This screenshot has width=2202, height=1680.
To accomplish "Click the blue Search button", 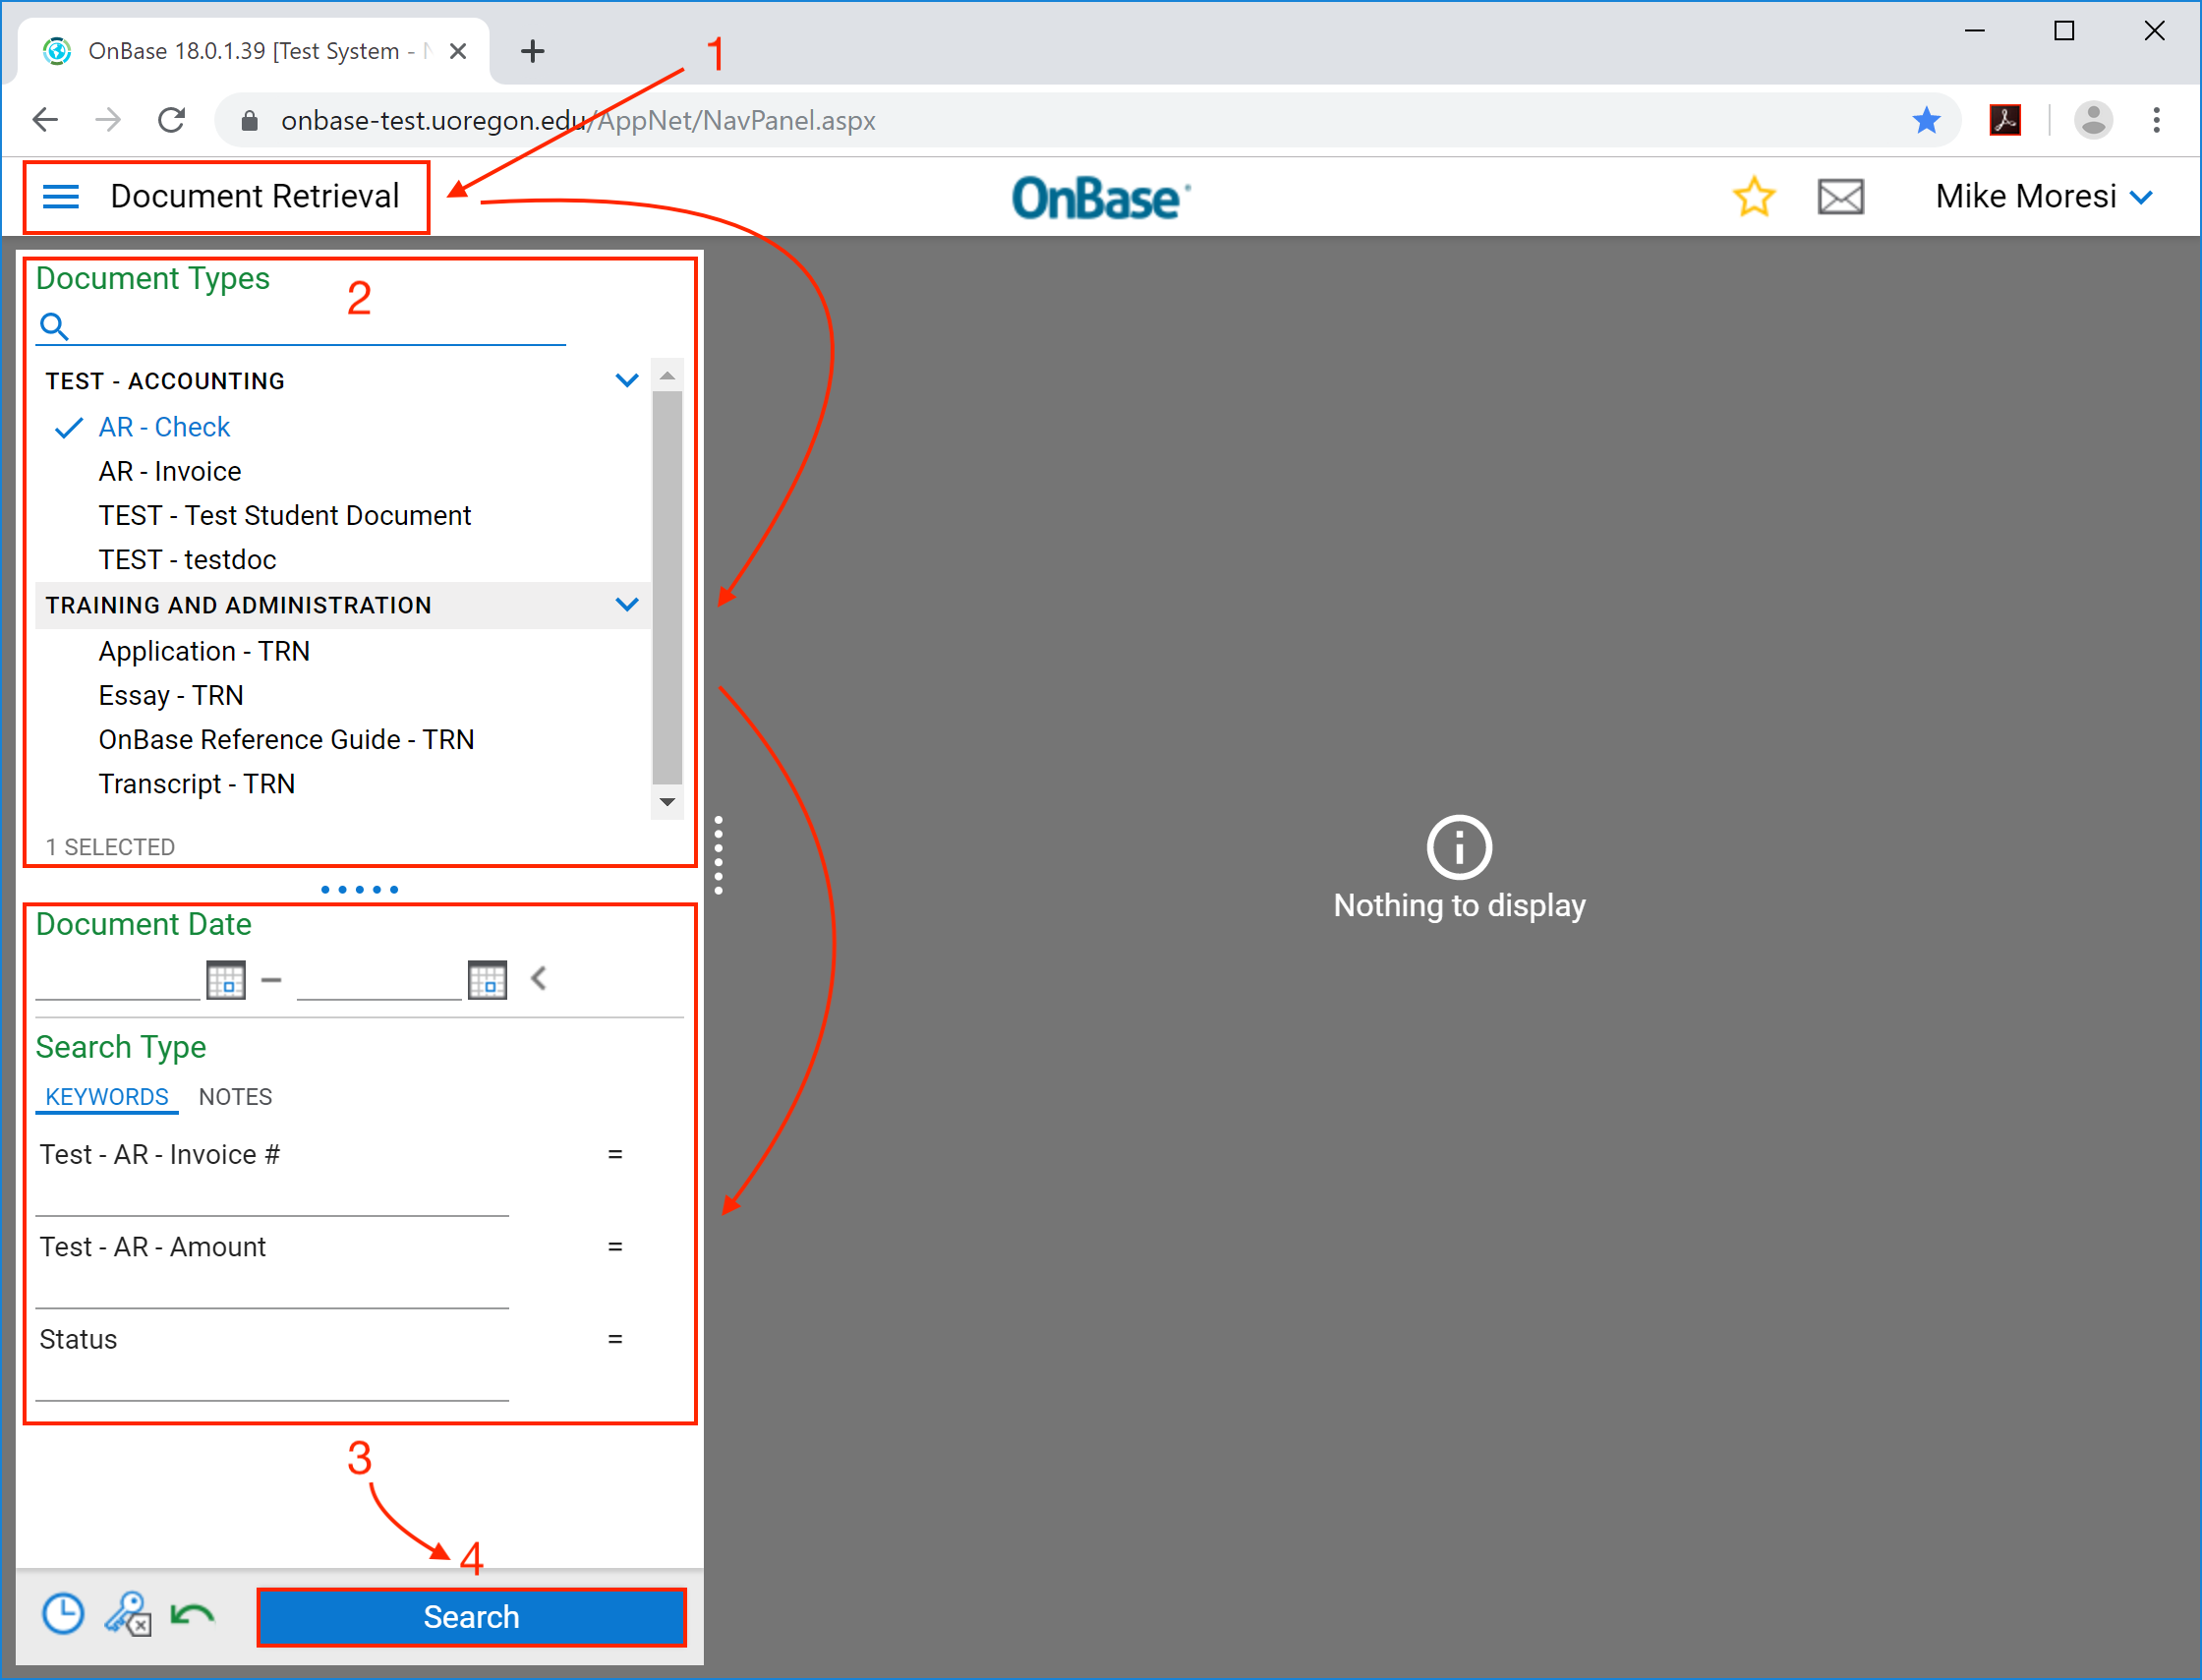I will (471, 1617).
